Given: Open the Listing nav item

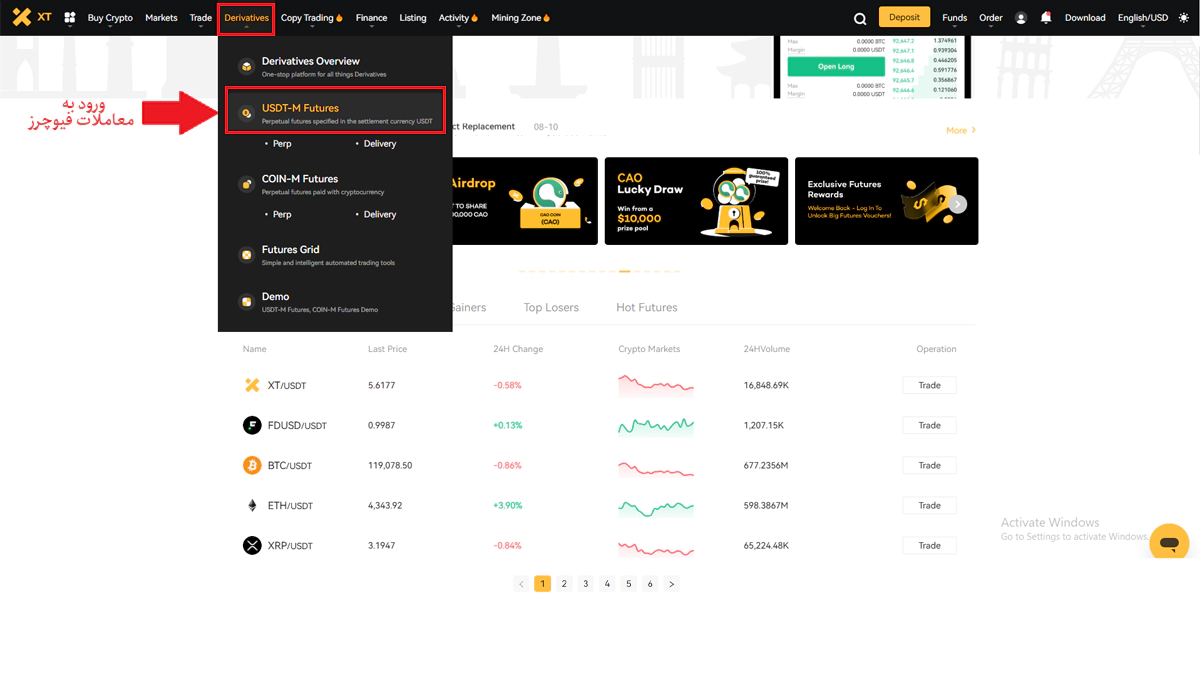Looking at the screenshot, I should click(x=413, y=18).
